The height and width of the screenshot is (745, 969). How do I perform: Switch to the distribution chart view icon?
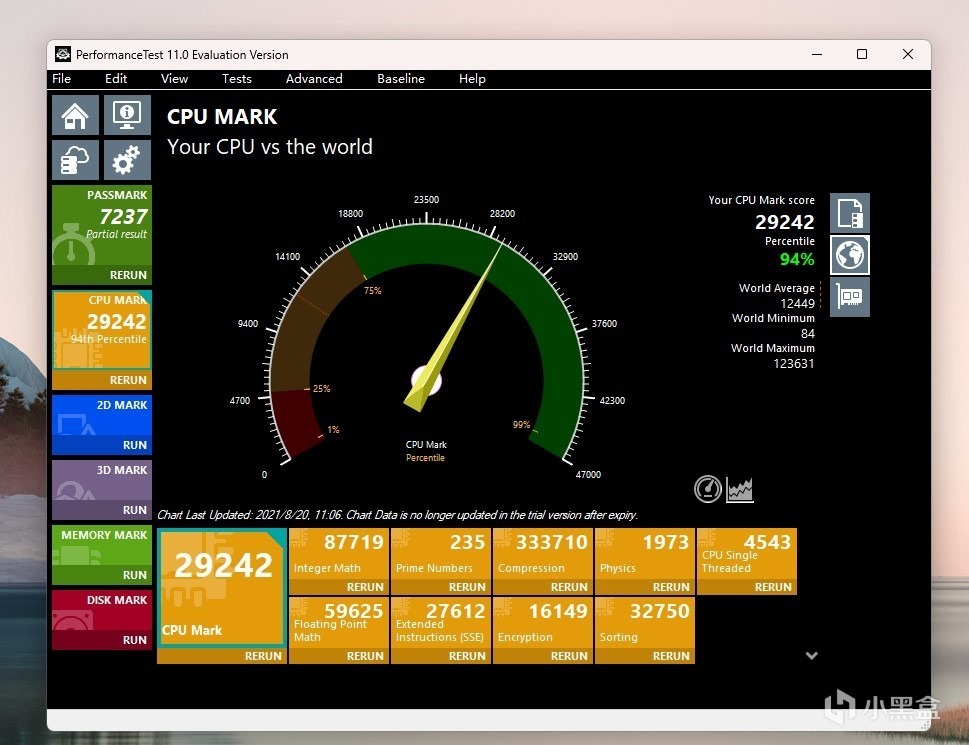point(740,489)
